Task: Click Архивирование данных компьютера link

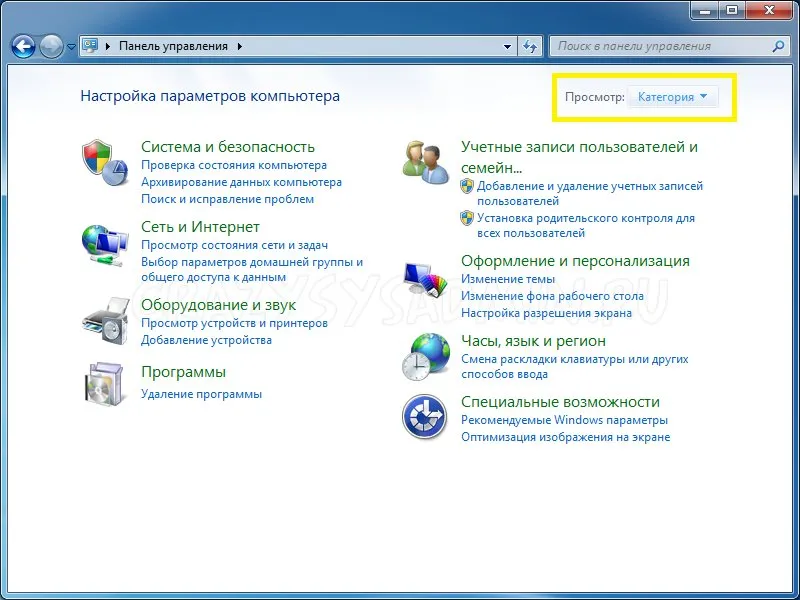Action: click(x=241, y=182)
